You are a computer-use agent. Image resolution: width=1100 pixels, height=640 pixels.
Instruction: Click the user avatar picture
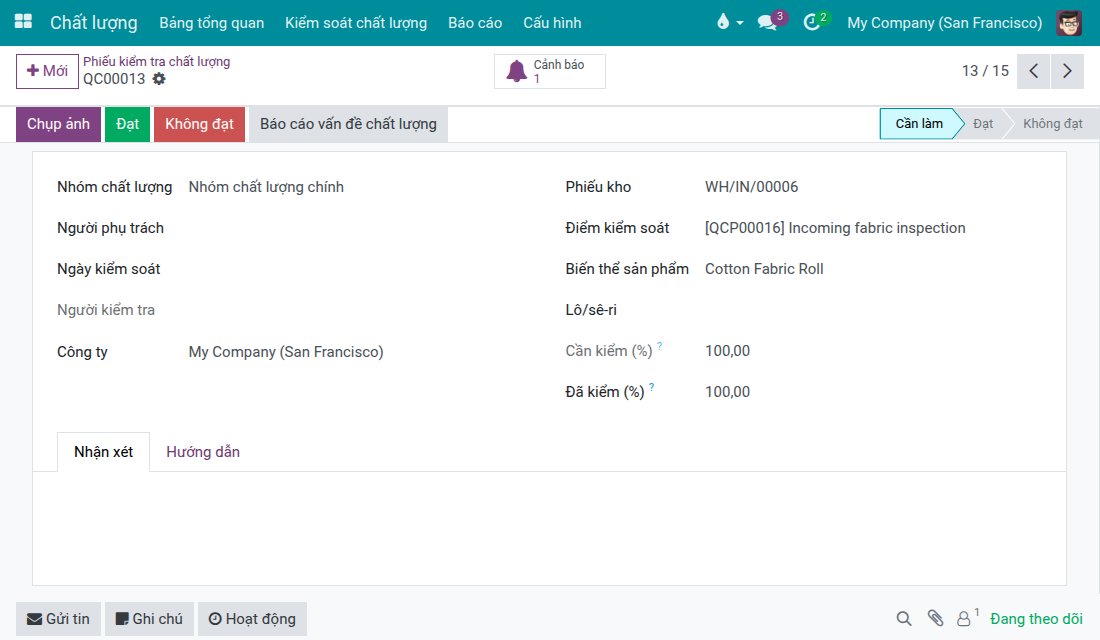coord(1069,22)
